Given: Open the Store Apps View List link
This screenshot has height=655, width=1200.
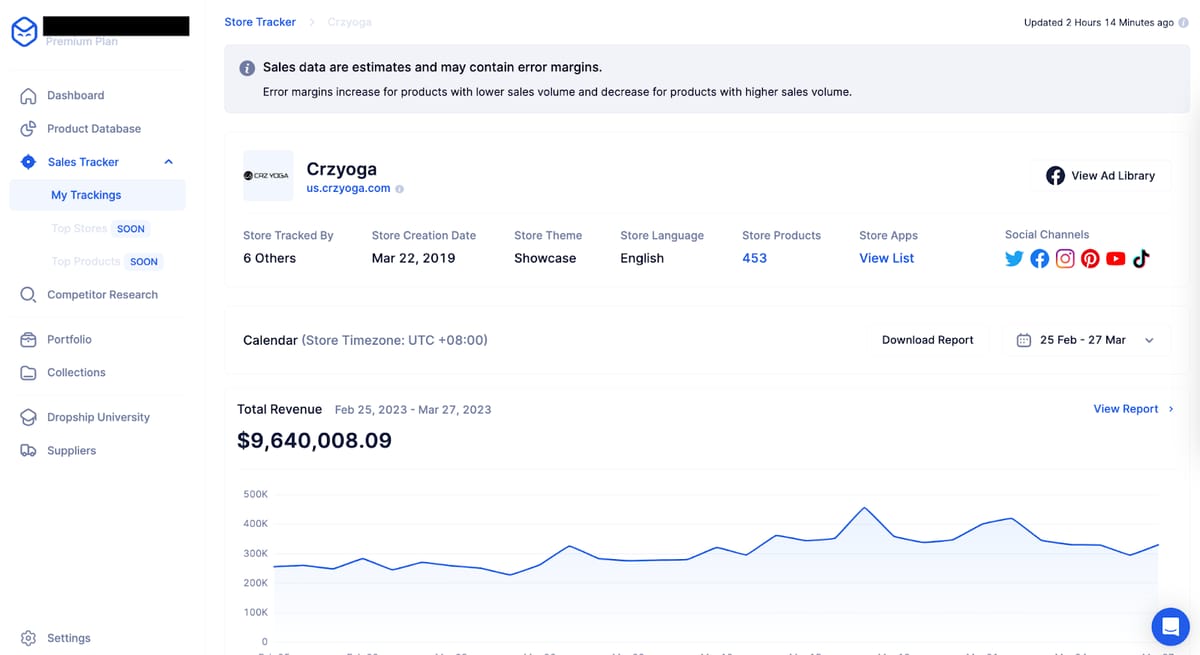Looking at the screenshot, I should click(887, 258).
